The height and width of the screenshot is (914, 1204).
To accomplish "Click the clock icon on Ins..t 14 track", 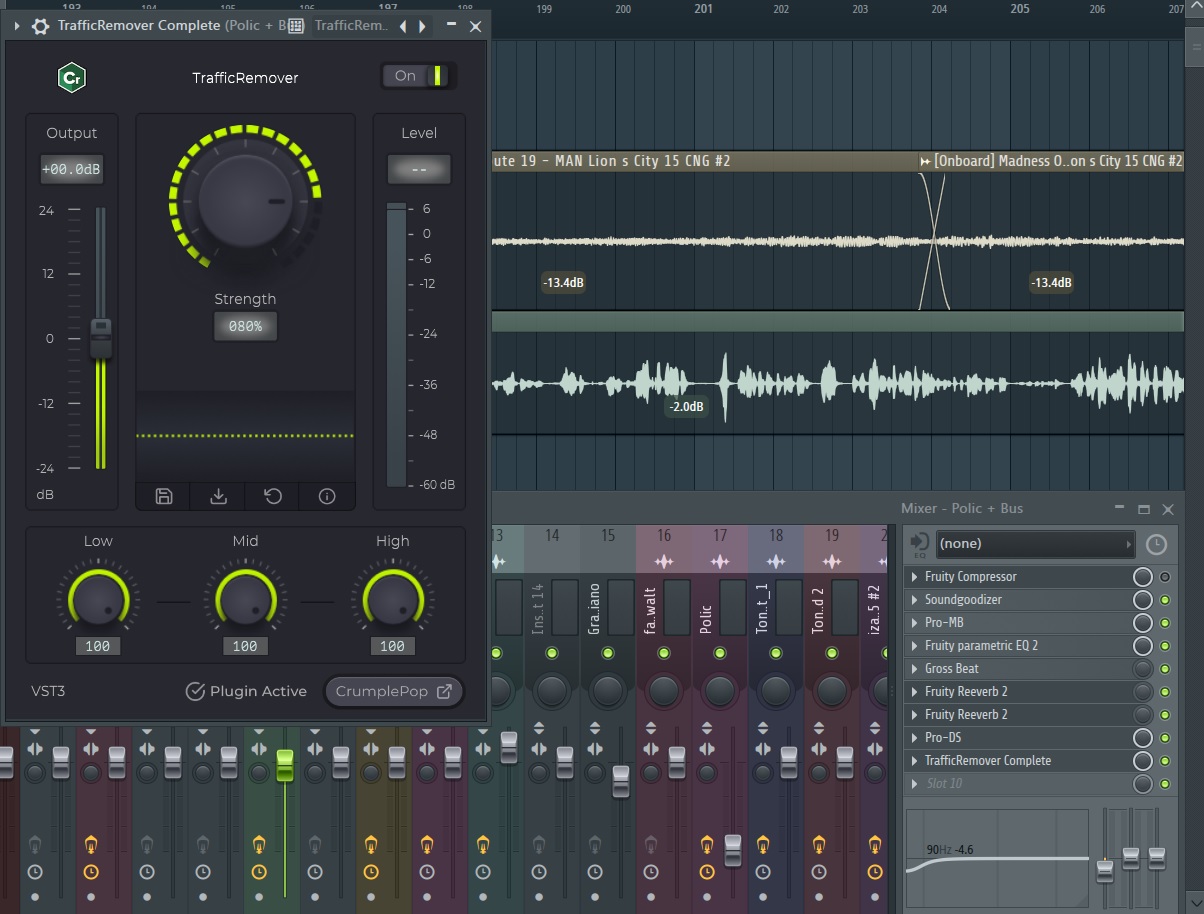I will pos(539,872).
